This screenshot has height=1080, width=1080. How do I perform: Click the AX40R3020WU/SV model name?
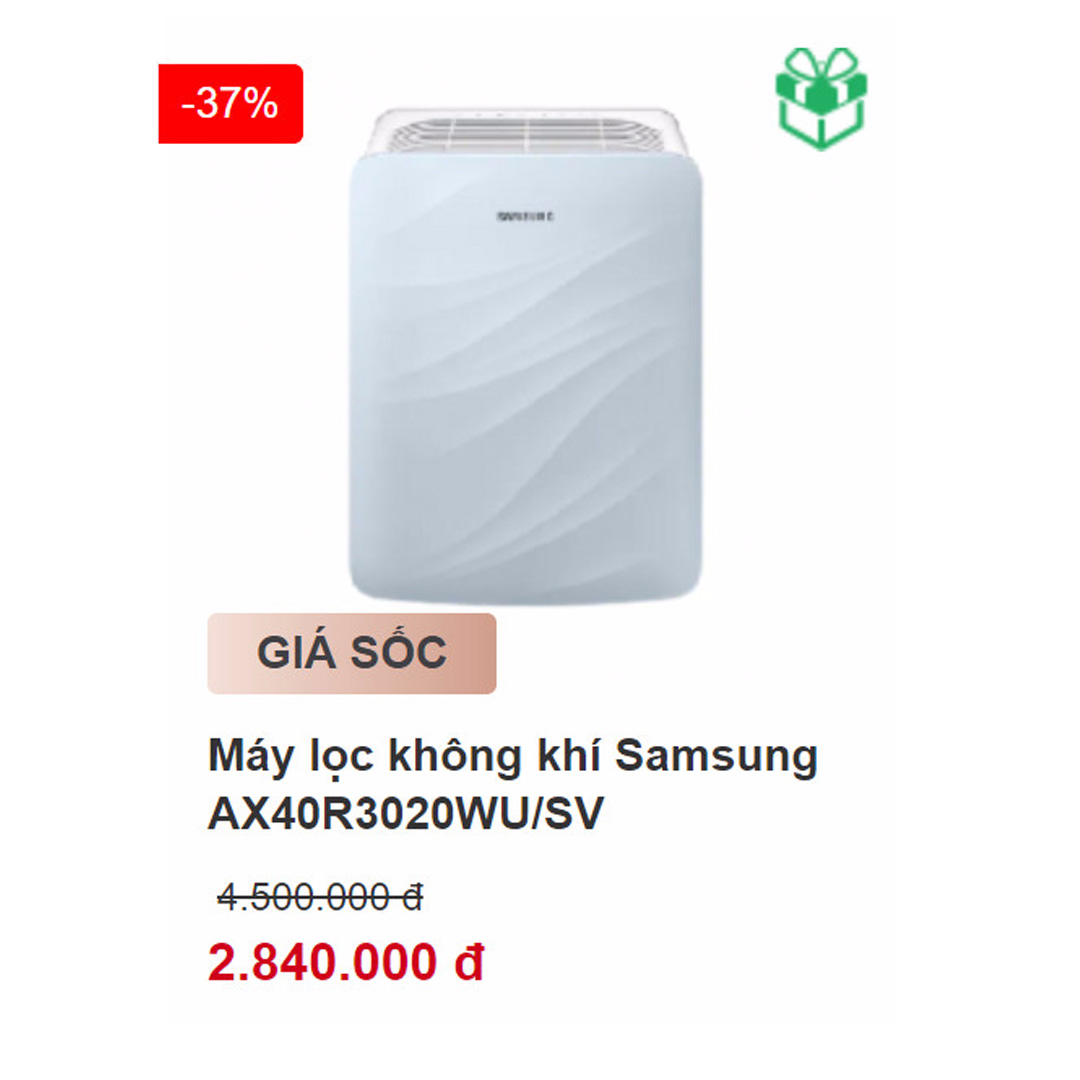406,813
